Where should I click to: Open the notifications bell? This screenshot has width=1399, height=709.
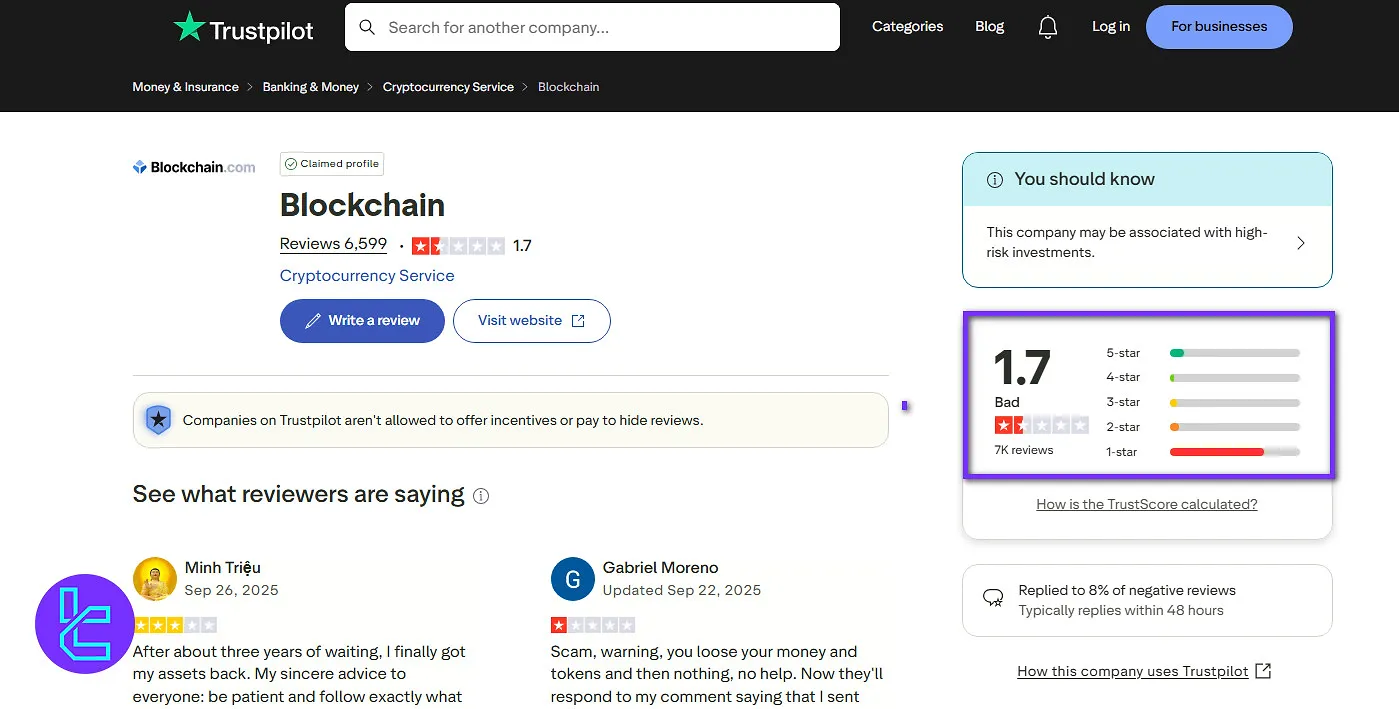point(1047,27)
